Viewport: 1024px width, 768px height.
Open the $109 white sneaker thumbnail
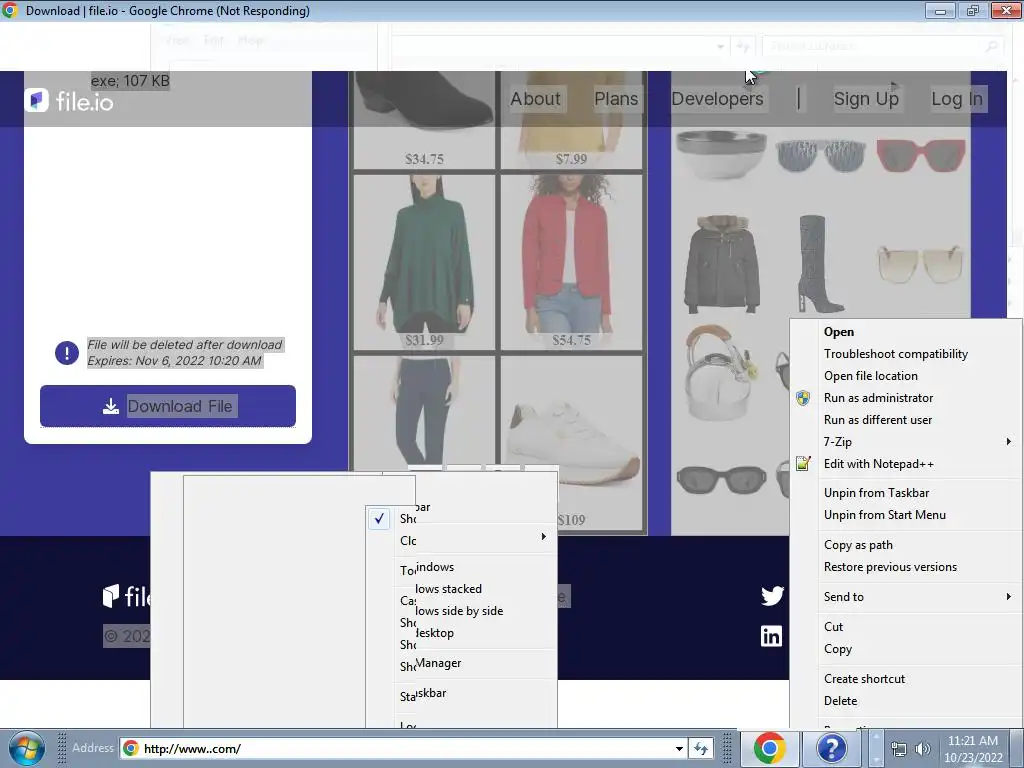click(573, 444)
